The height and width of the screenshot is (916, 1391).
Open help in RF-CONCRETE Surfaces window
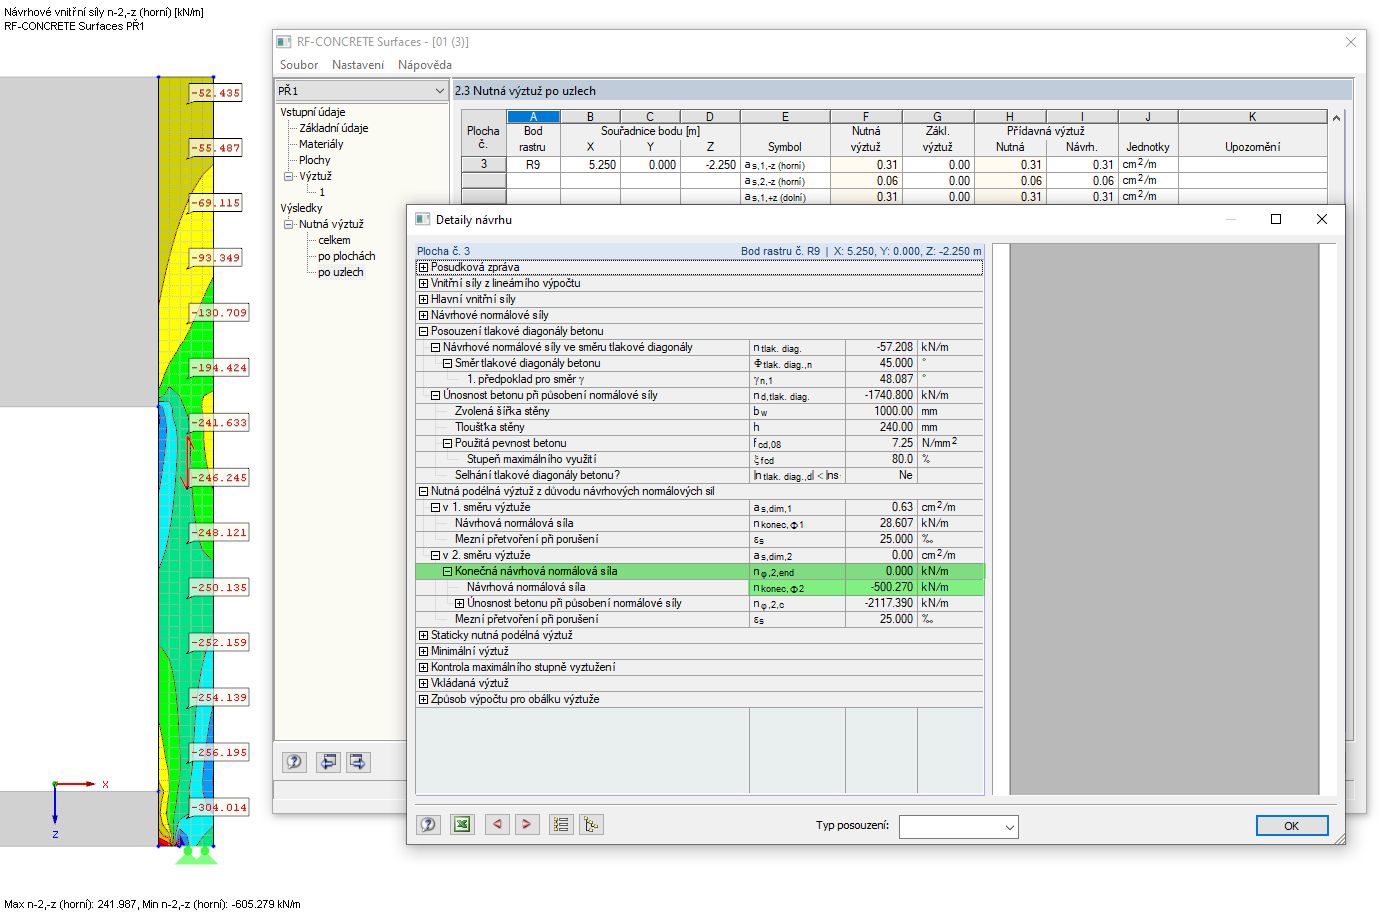point(294,762)
